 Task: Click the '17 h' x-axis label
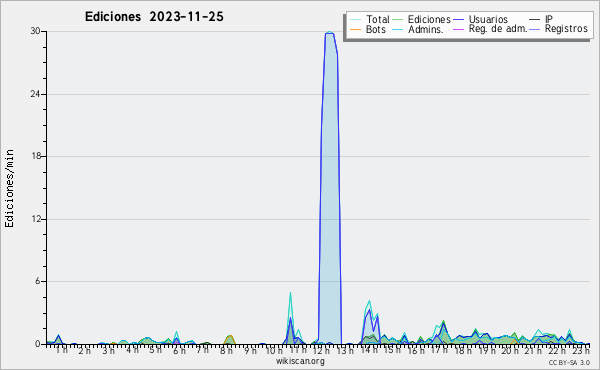point(439,350)
